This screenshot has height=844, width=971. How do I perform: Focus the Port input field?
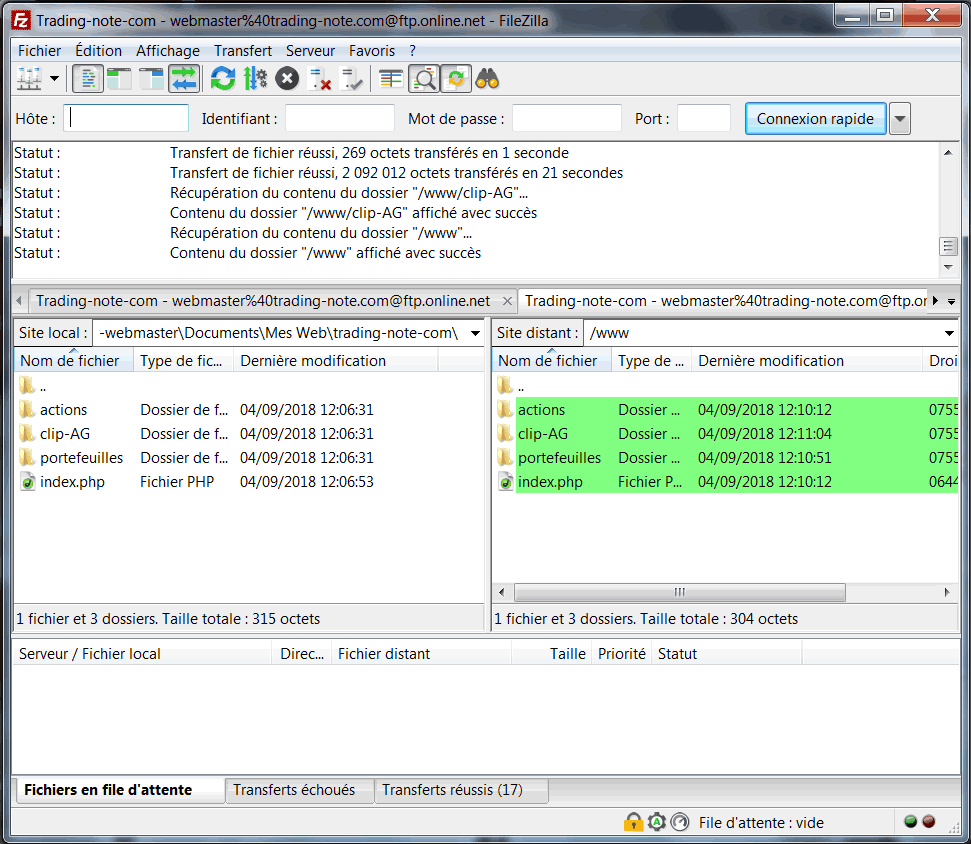(x=704, y=118)
